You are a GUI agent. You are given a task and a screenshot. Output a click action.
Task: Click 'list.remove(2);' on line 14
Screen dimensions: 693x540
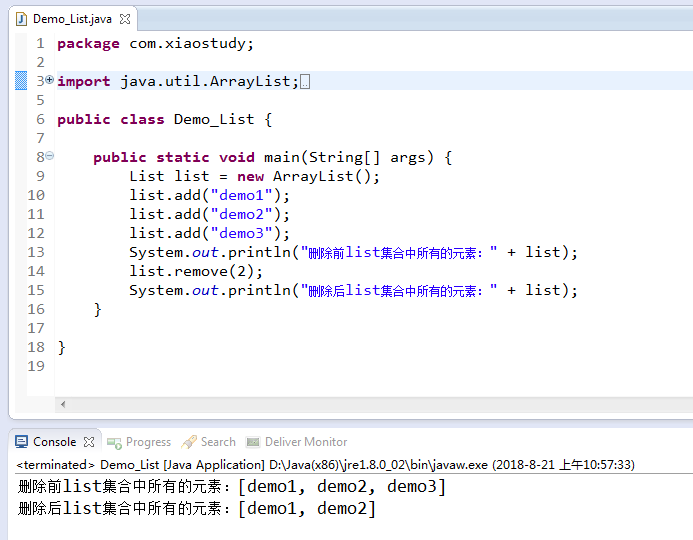[x=196, y=271]
